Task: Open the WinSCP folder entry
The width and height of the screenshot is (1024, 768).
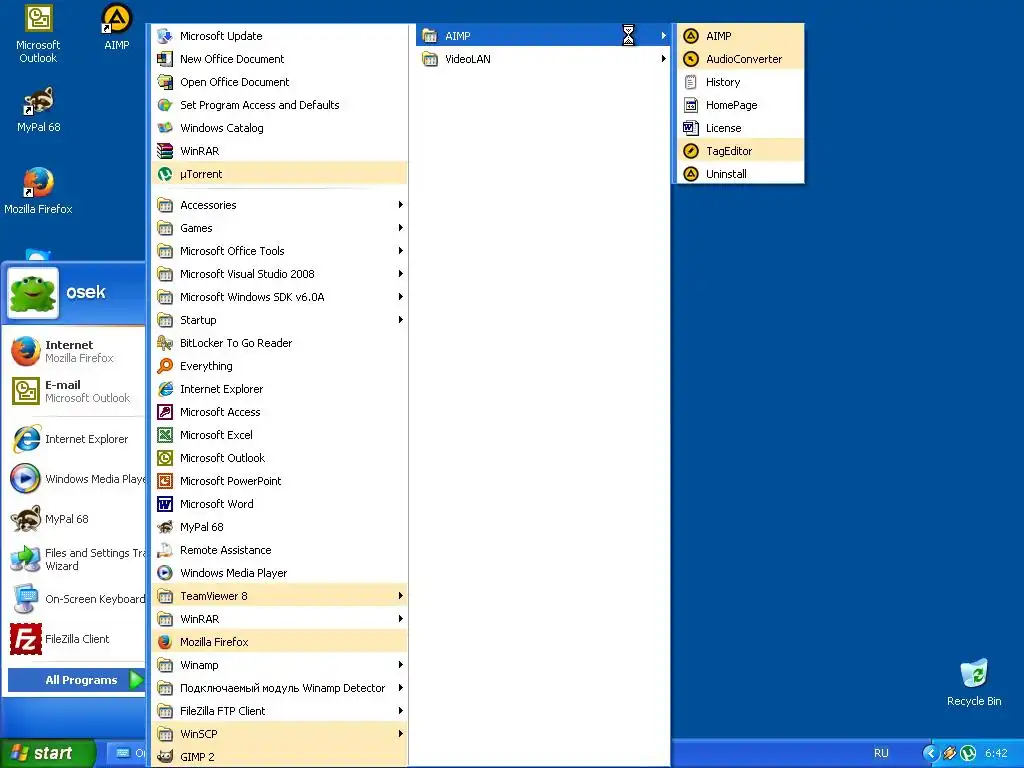Action: coord(280,734)
